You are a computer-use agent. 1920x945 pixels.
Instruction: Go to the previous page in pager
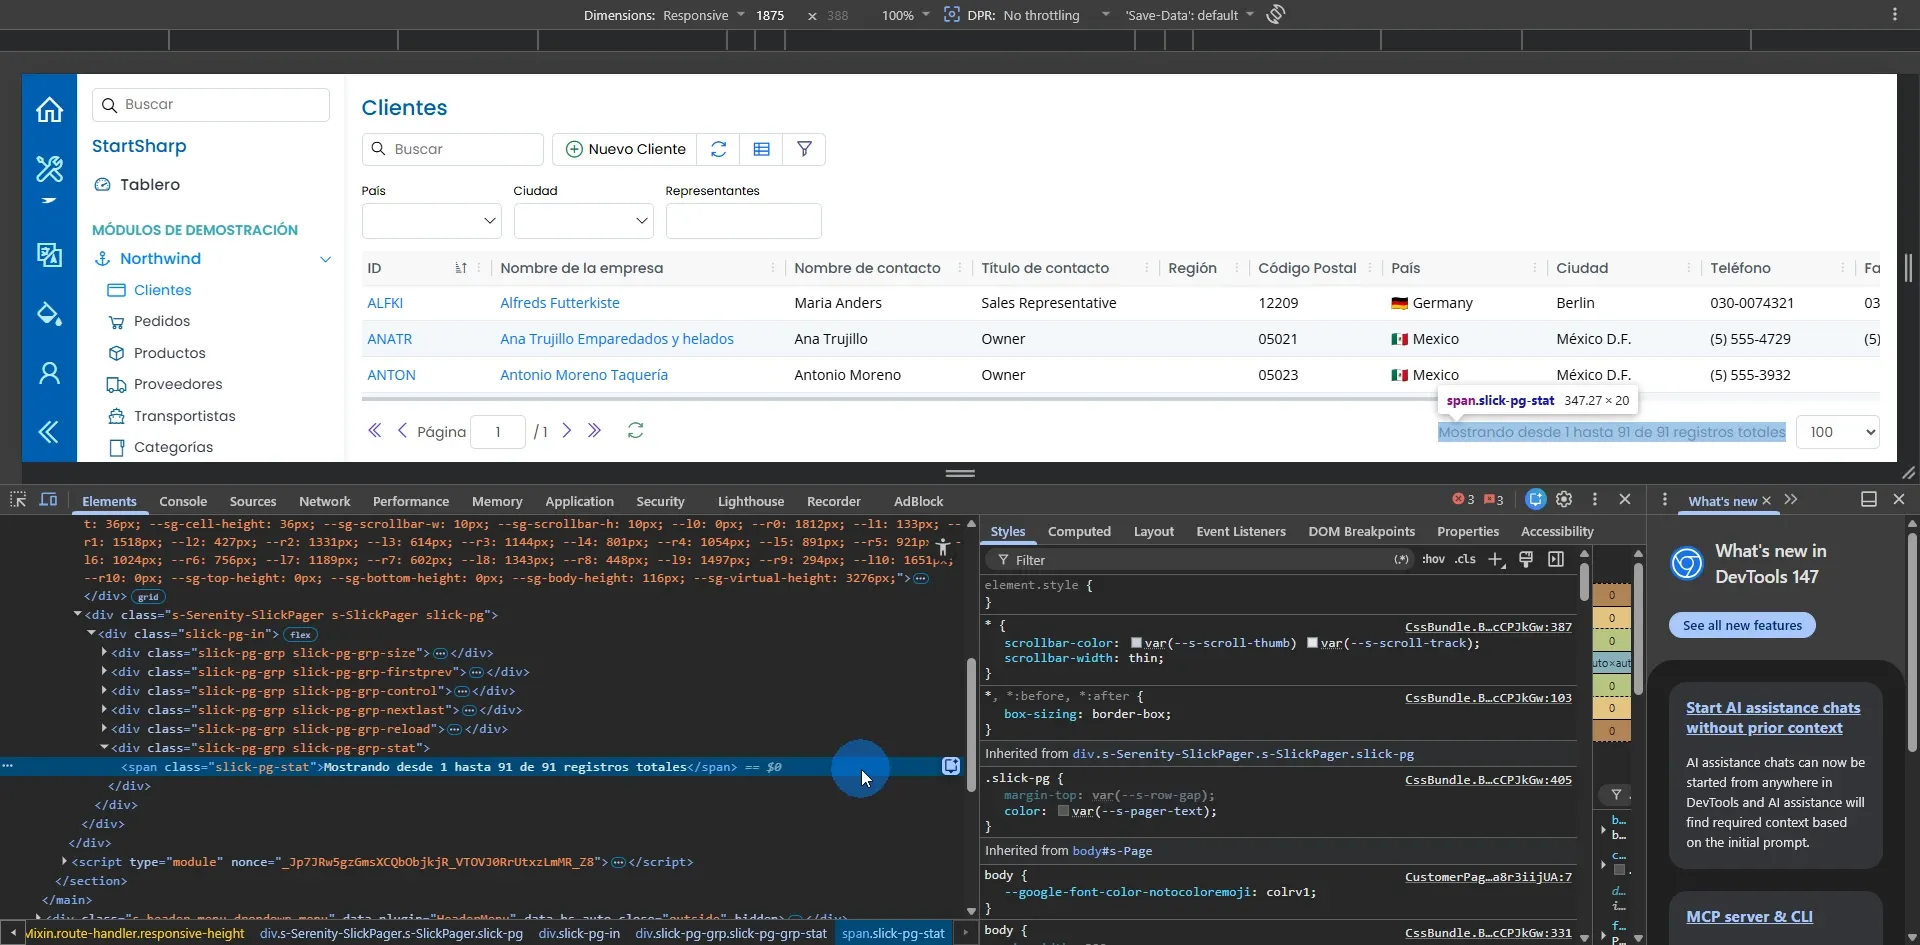pyautogui.click(x=402, y=430)
